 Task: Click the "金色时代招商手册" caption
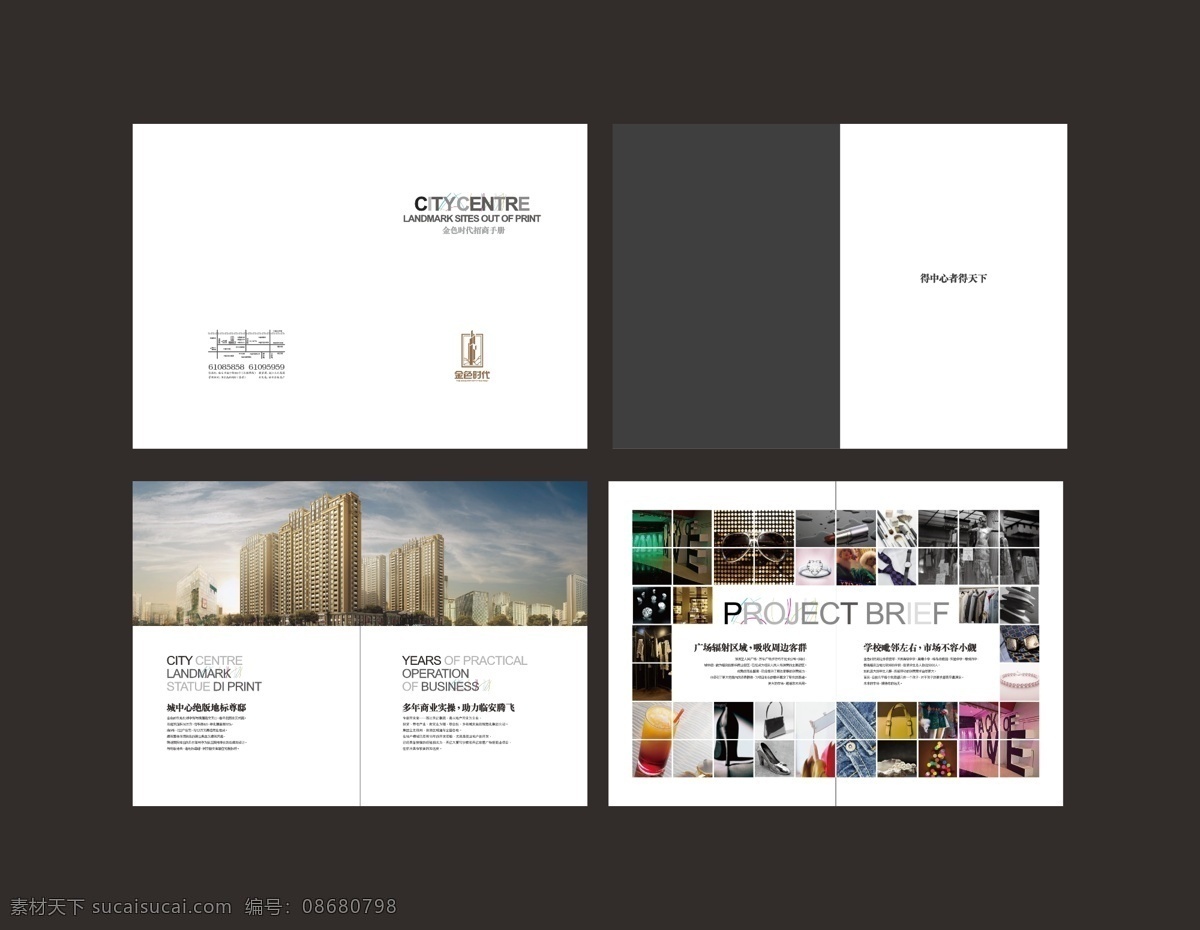(x=474, y=230)
